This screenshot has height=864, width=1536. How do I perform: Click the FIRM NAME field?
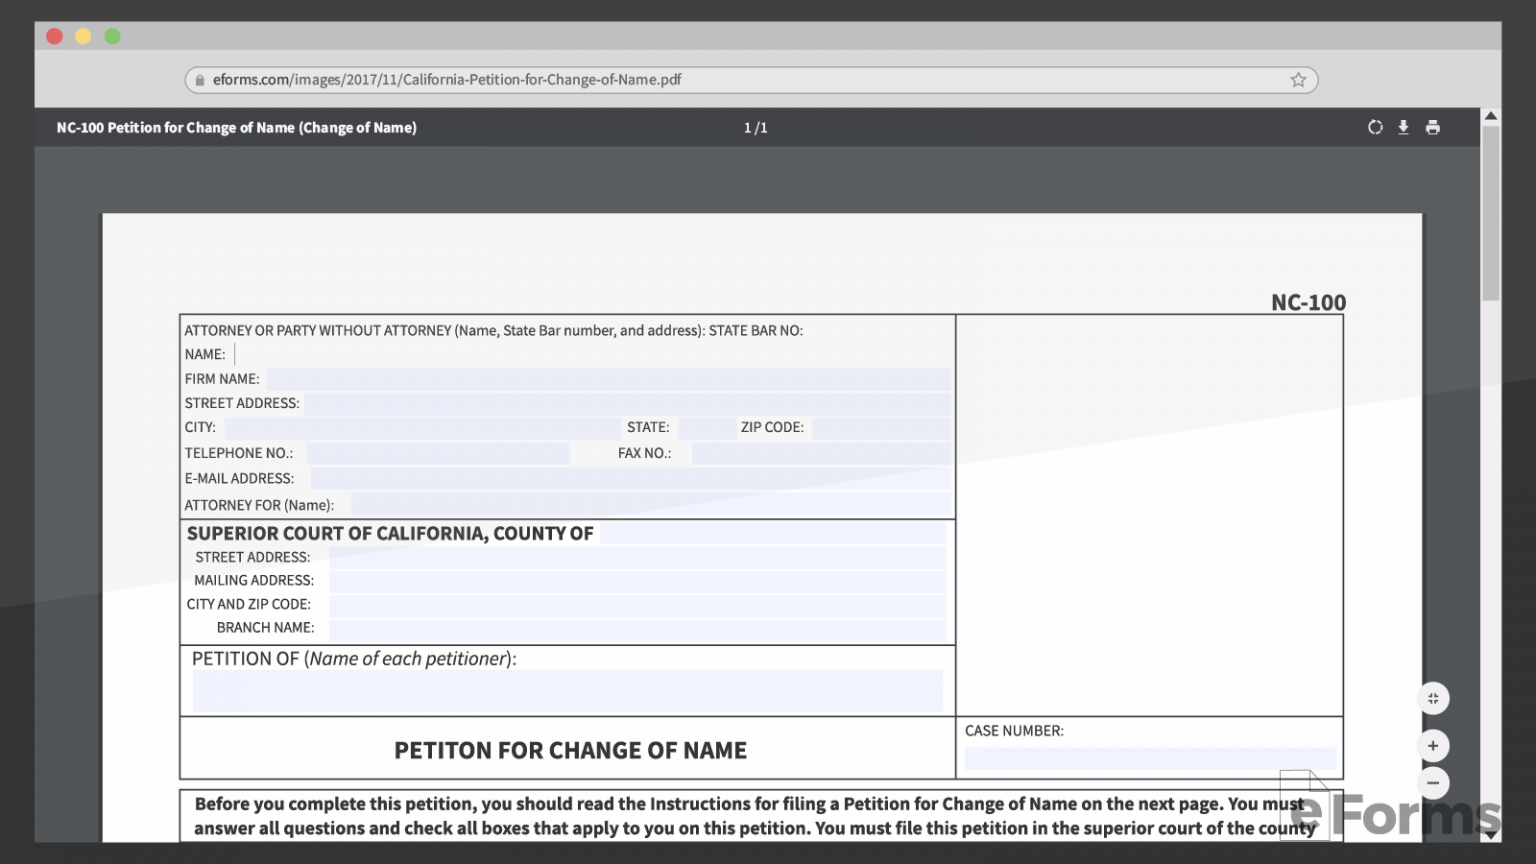[x=600, y=378]
